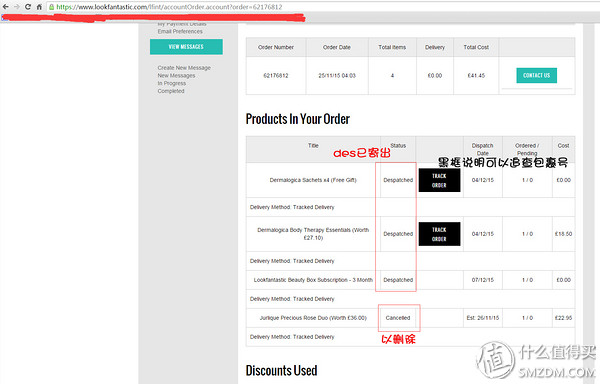Open Email Preferences link
This screenshot has width=600, height=384.
coord(180,31)
